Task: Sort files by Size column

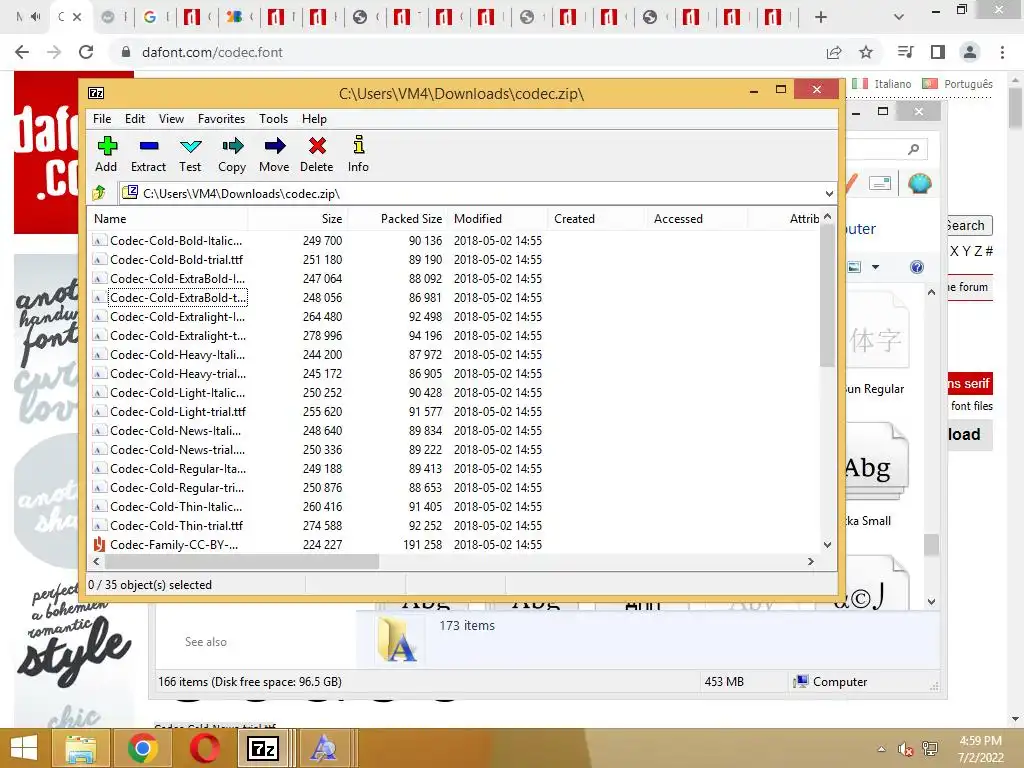Action: pyautogui.click(x=297, y=219)
